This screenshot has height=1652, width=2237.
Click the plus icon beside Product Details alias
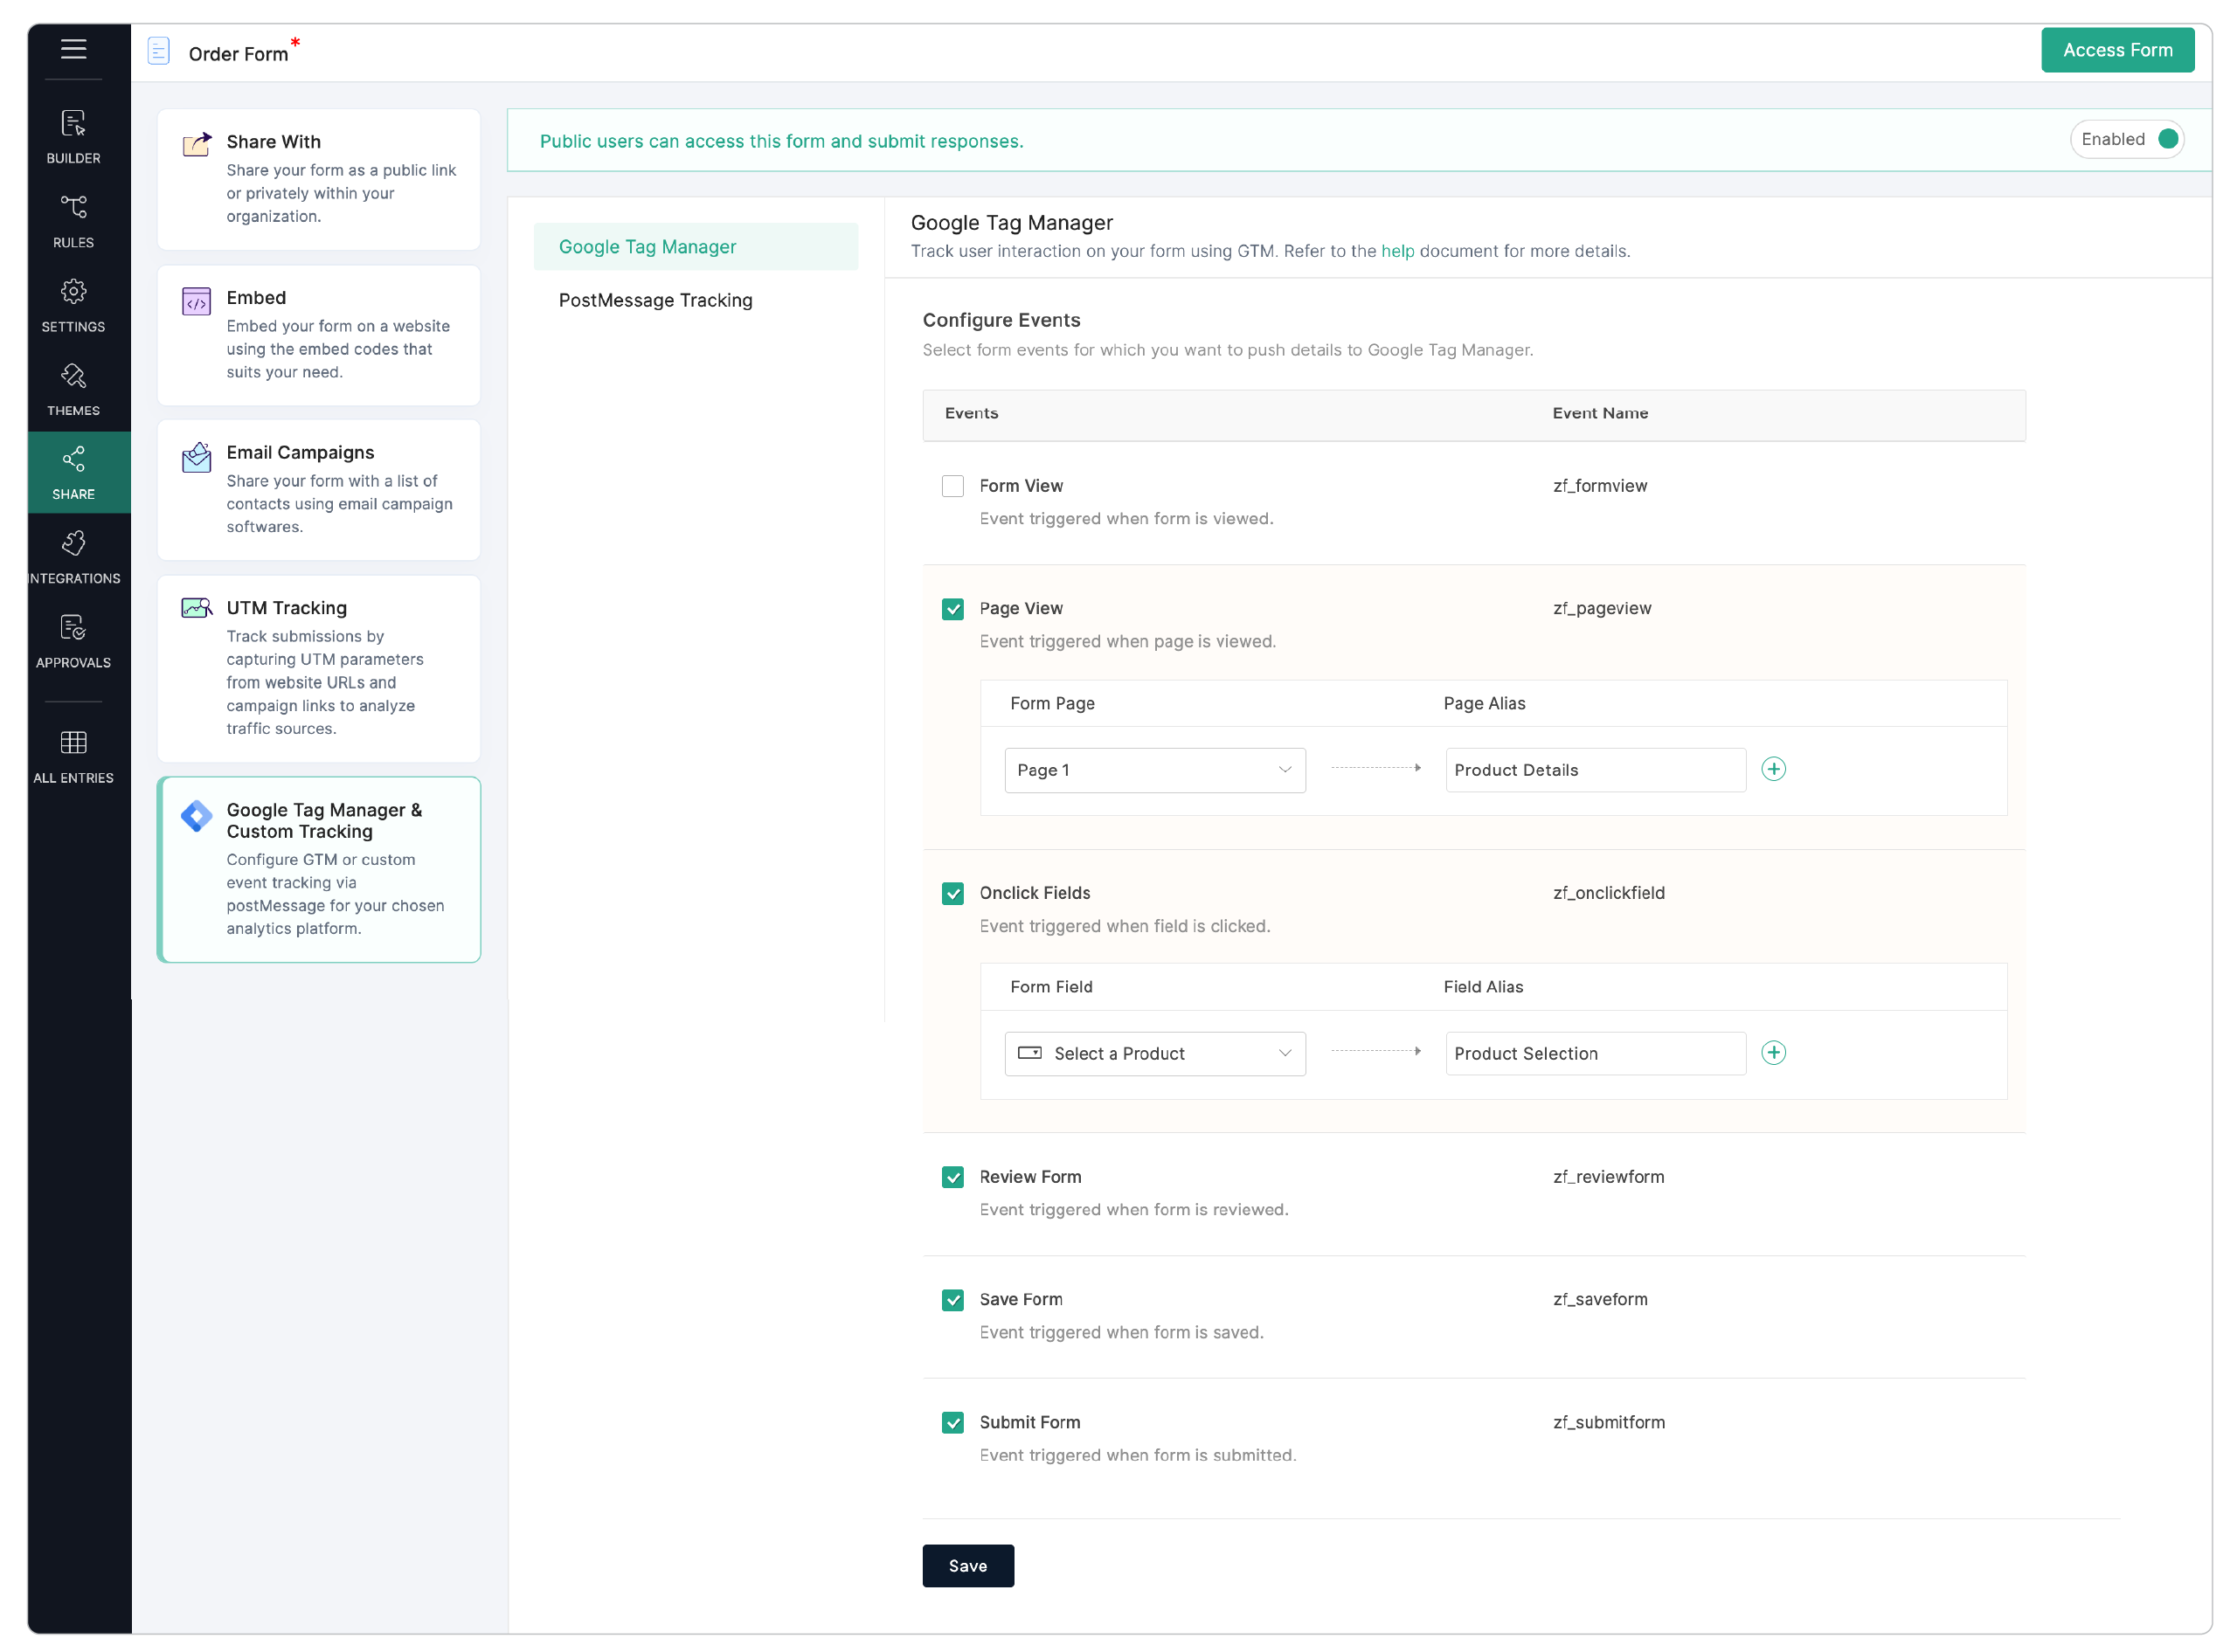[1774, 769]
